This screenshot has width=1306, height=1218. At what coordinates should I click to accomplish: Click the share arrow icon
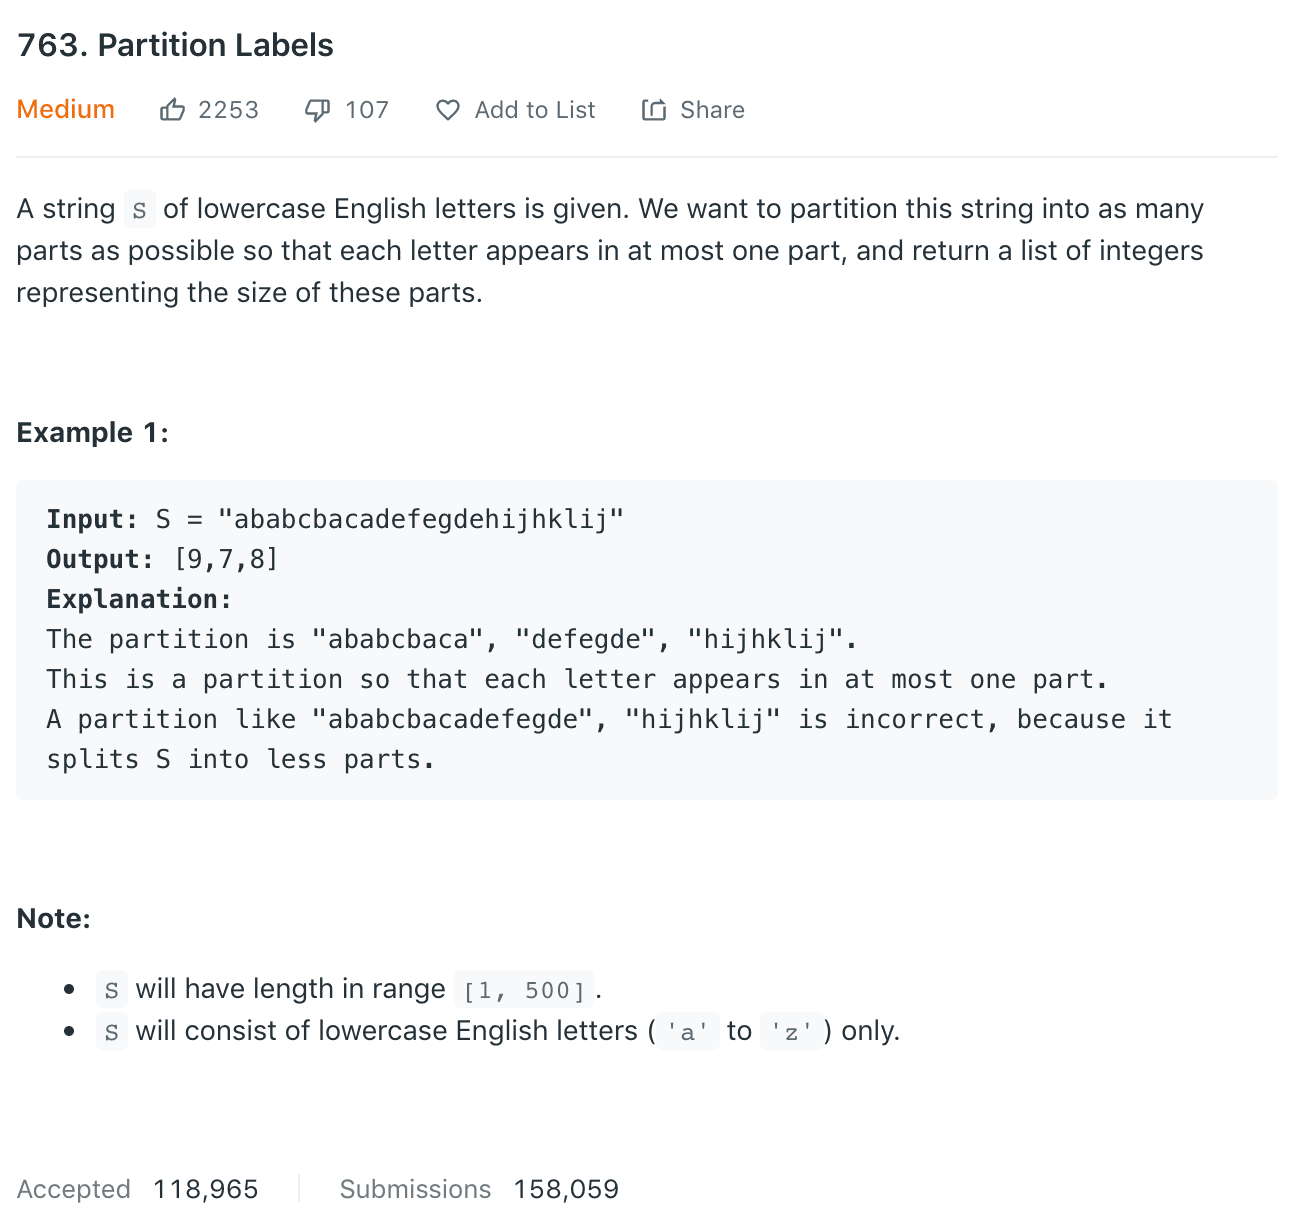[654, 110]
